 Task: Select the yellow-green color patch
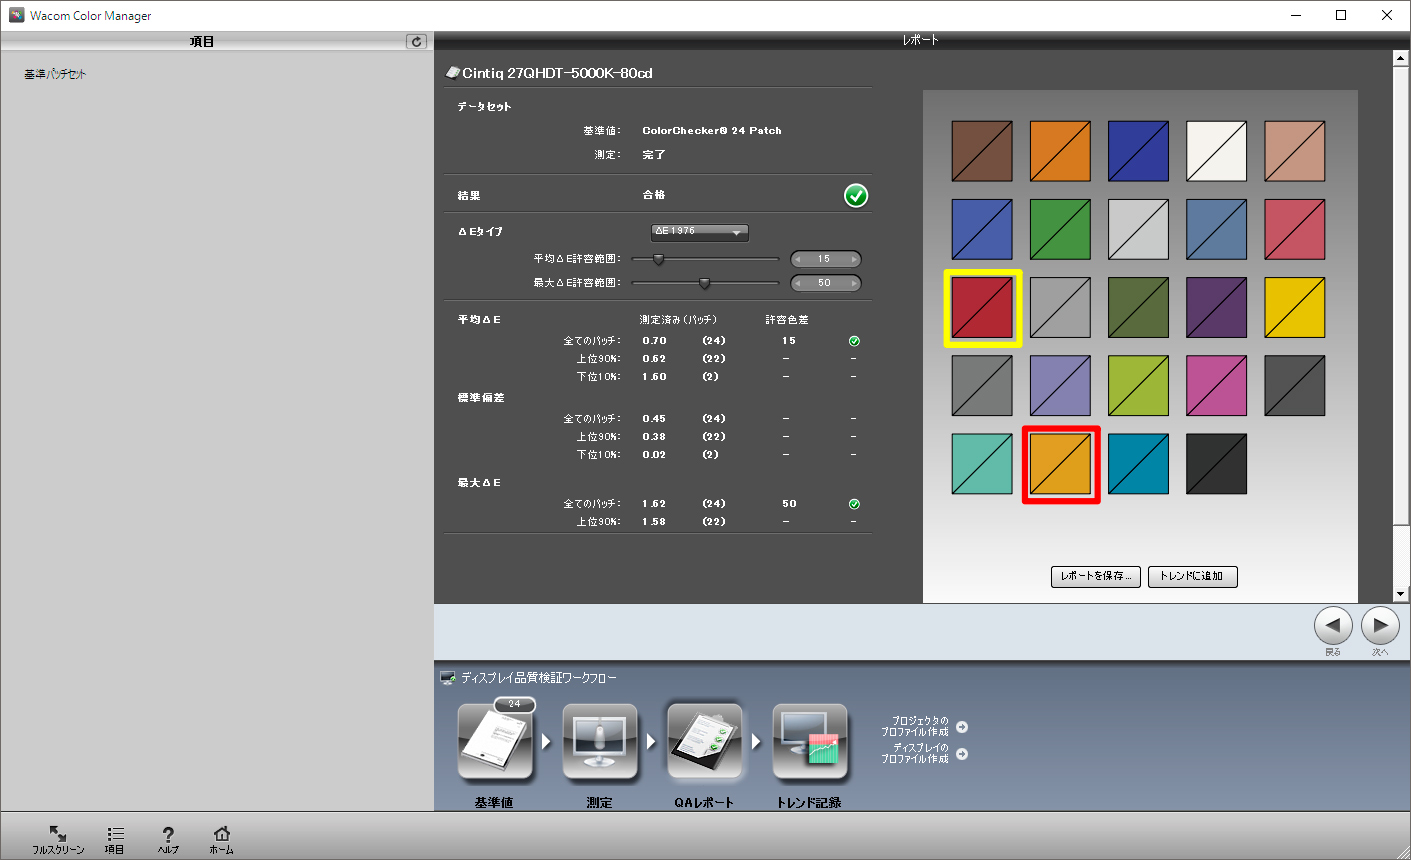pyautogui.click(x=1138, y=386)
